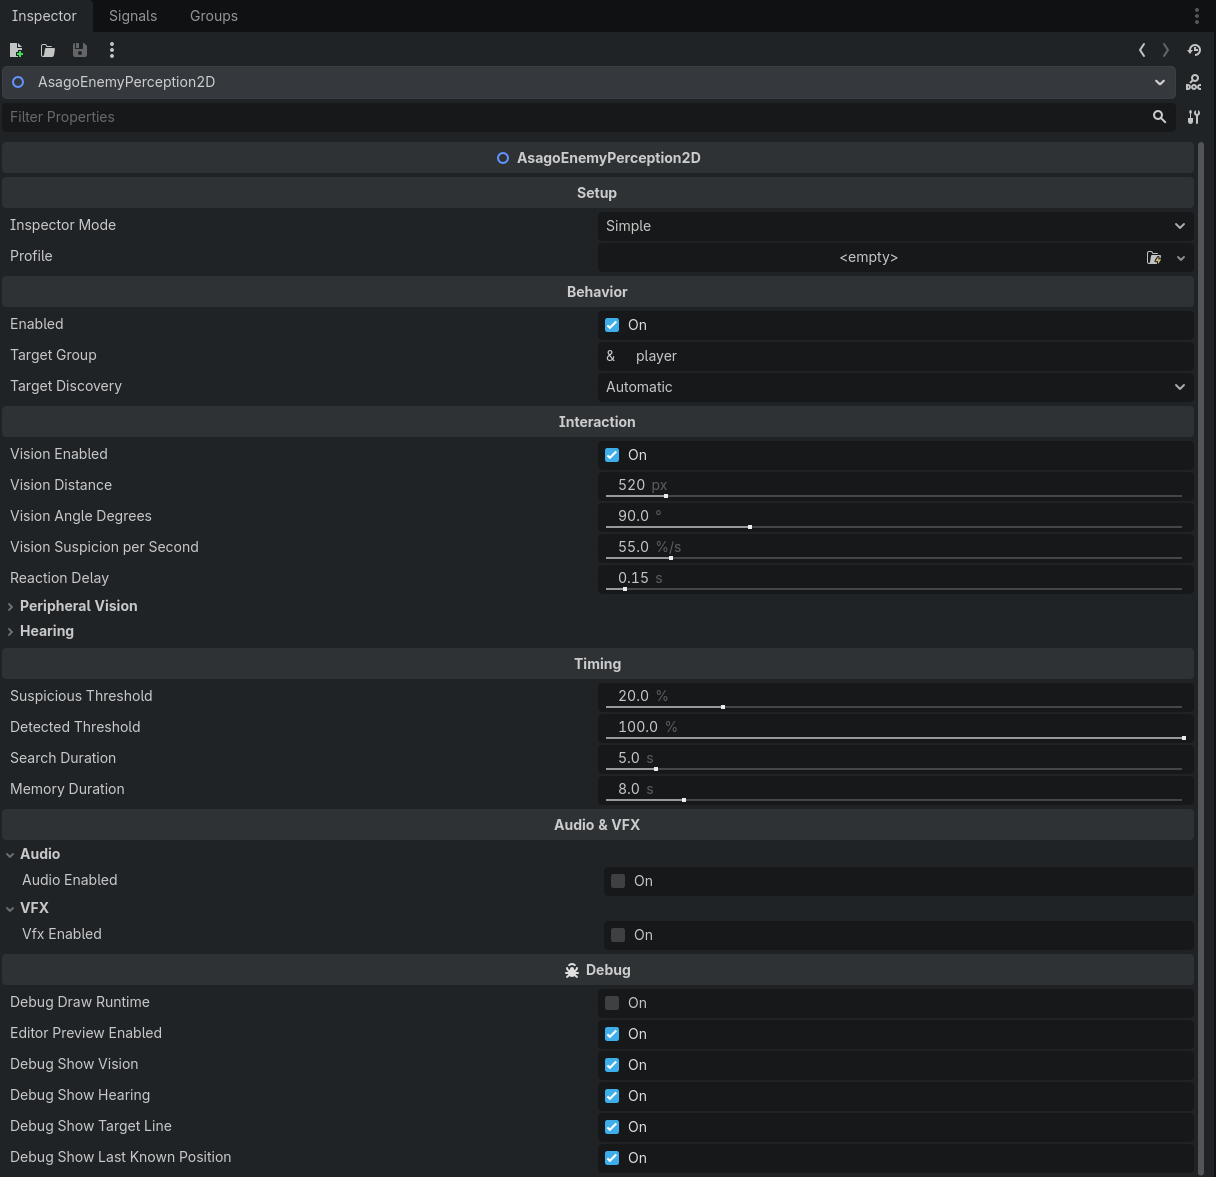
Task: Switch to the Signals tab
Action: (x=133, y=16)
